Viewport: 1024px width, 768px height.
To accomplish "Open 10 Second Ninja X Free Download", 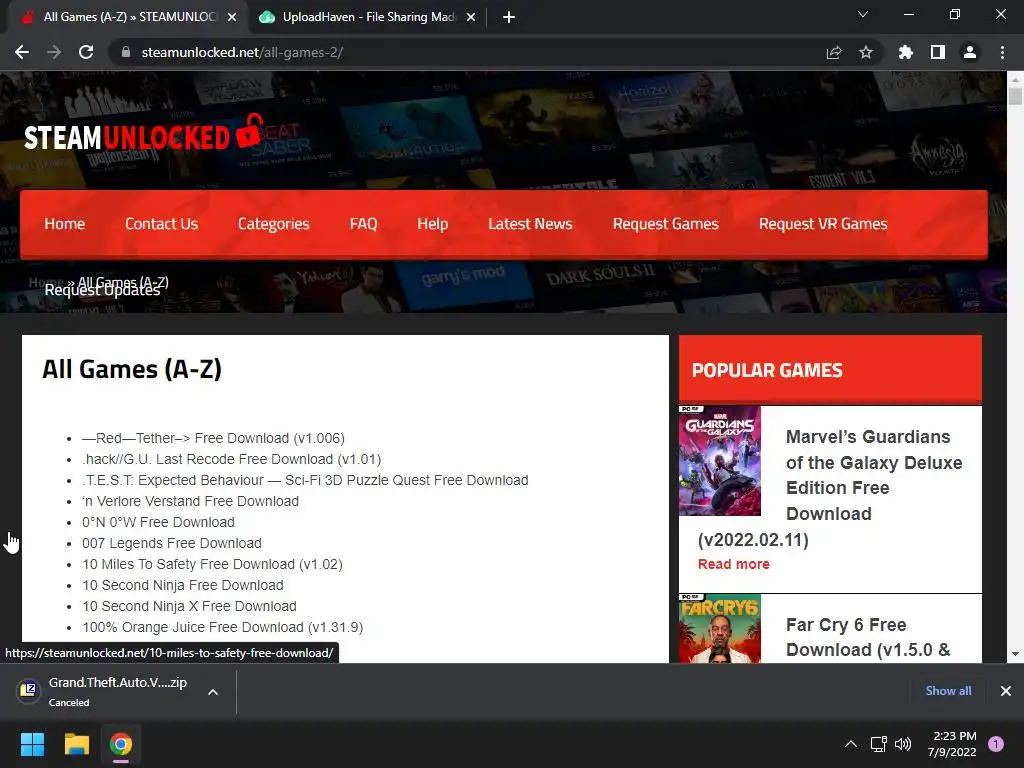I will click(x=189, y=606).
